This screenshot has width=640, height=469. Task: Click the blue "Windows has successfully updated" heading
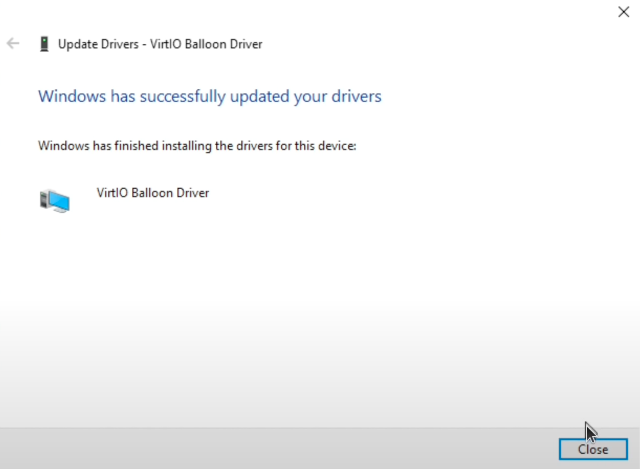[x=209, y=97]
